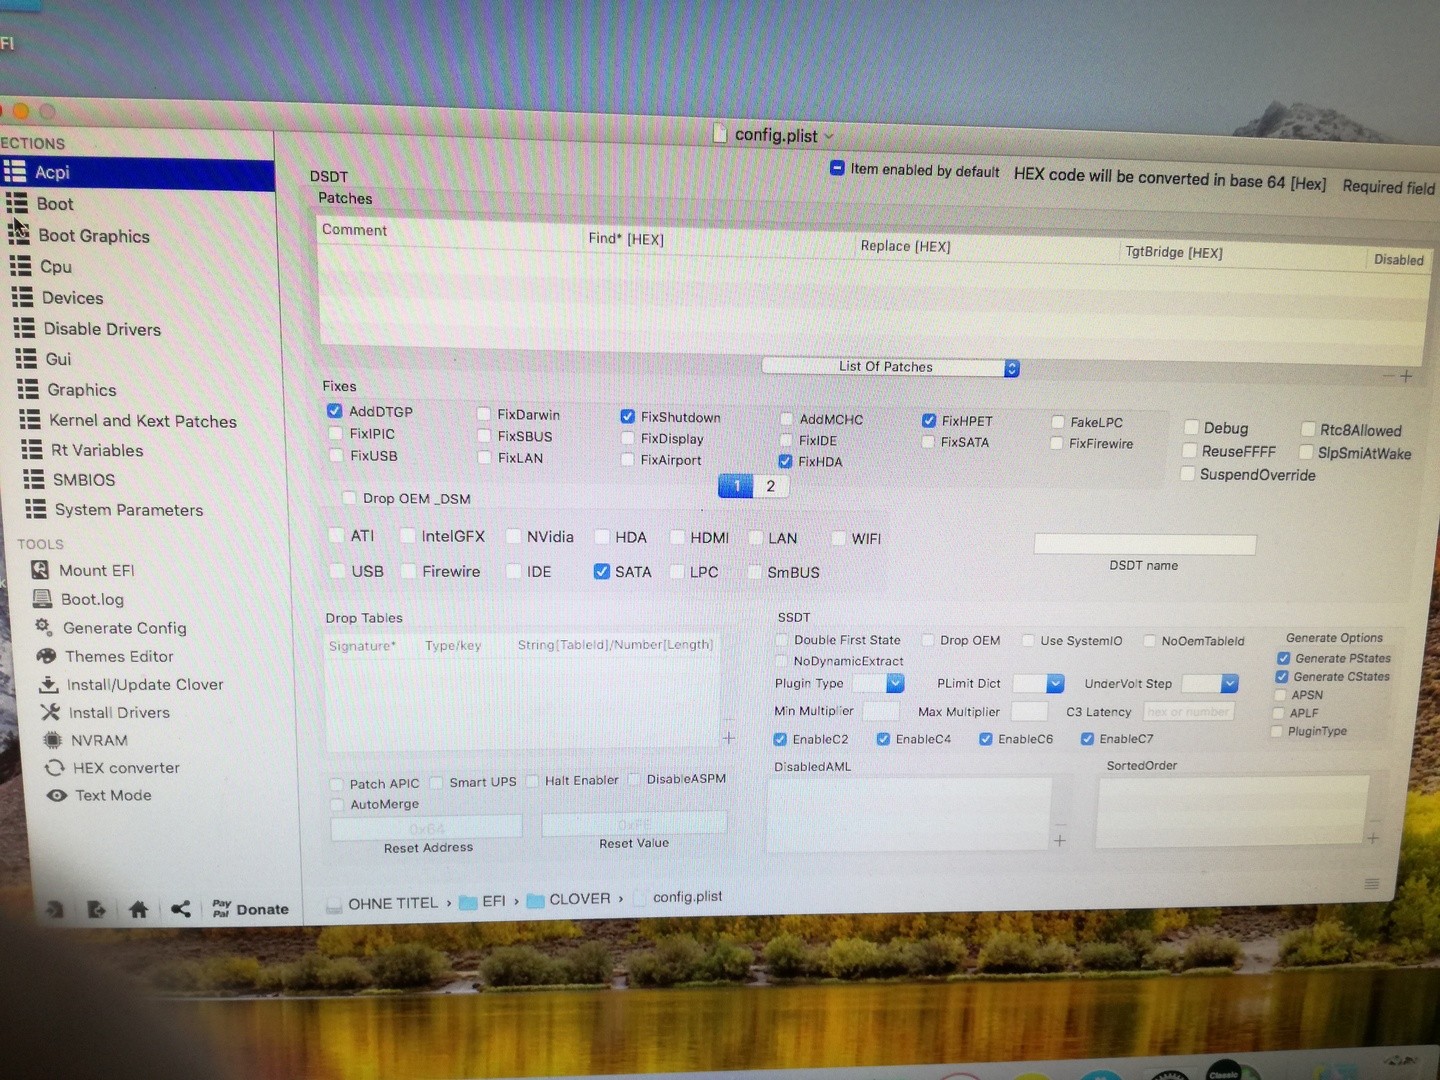The image size is (1440, 1080).
Task: Click the share icon in bottom toolbar
Action: [x=180, y=909]
